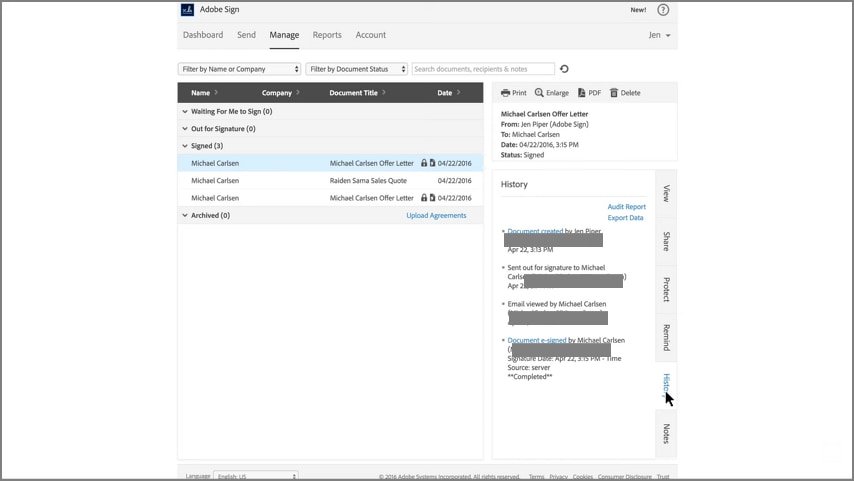
Task: Open the Reports tab
Action: click(x=327, y=35)
